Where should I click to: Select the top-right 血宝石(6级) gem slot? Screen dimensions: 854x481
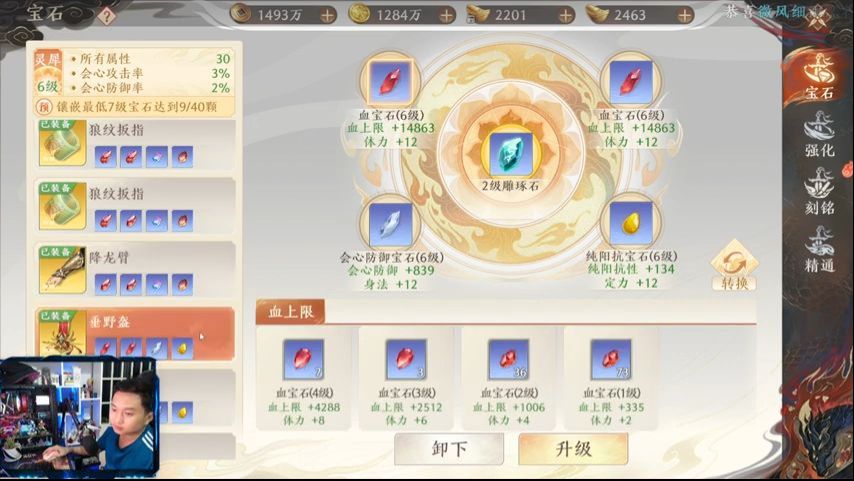click(x=631, y=82)
